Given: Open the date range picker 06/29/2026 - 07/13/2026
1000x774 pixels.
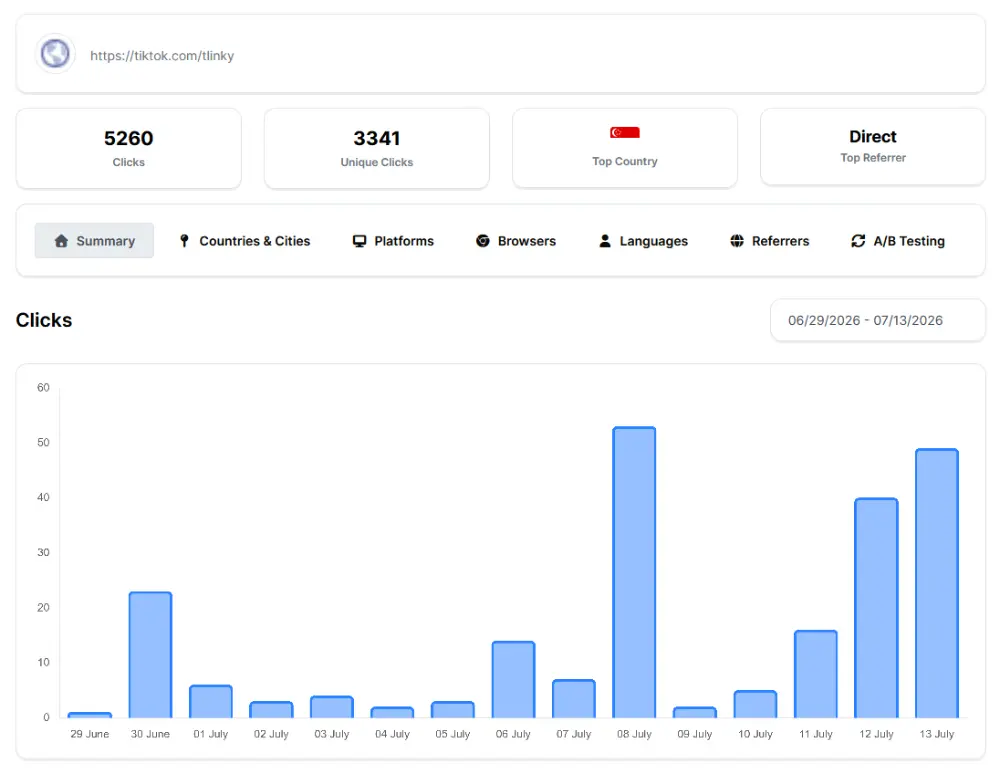Looking at the screenshot, I should tap(878, 320).
